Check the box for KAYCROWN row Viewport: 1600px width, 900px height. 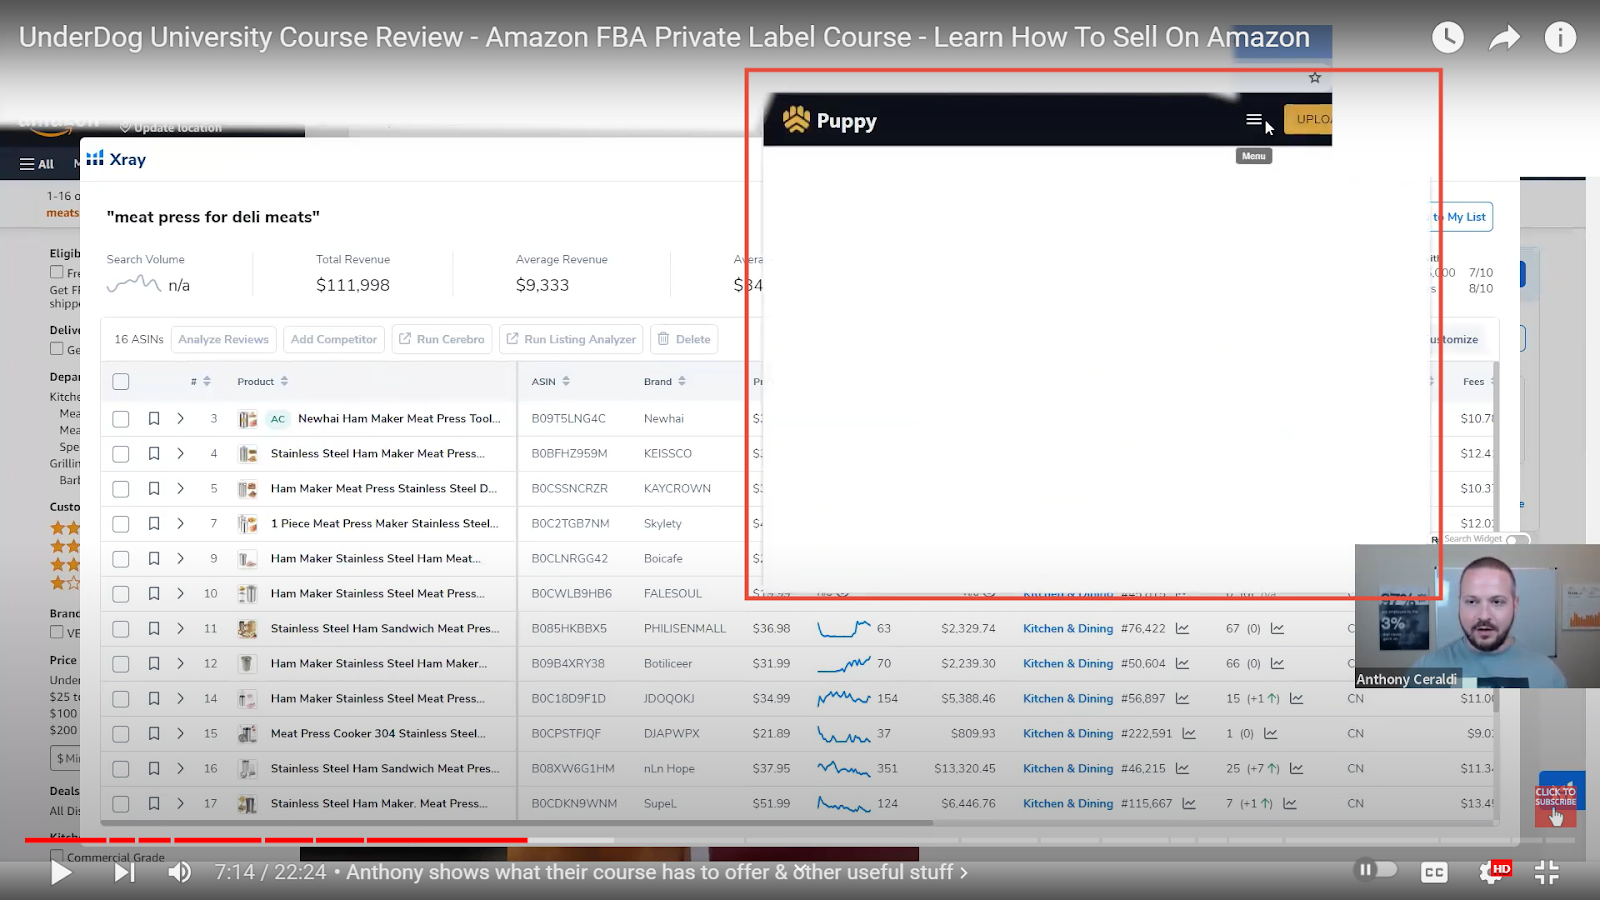[x=121, y=489]
